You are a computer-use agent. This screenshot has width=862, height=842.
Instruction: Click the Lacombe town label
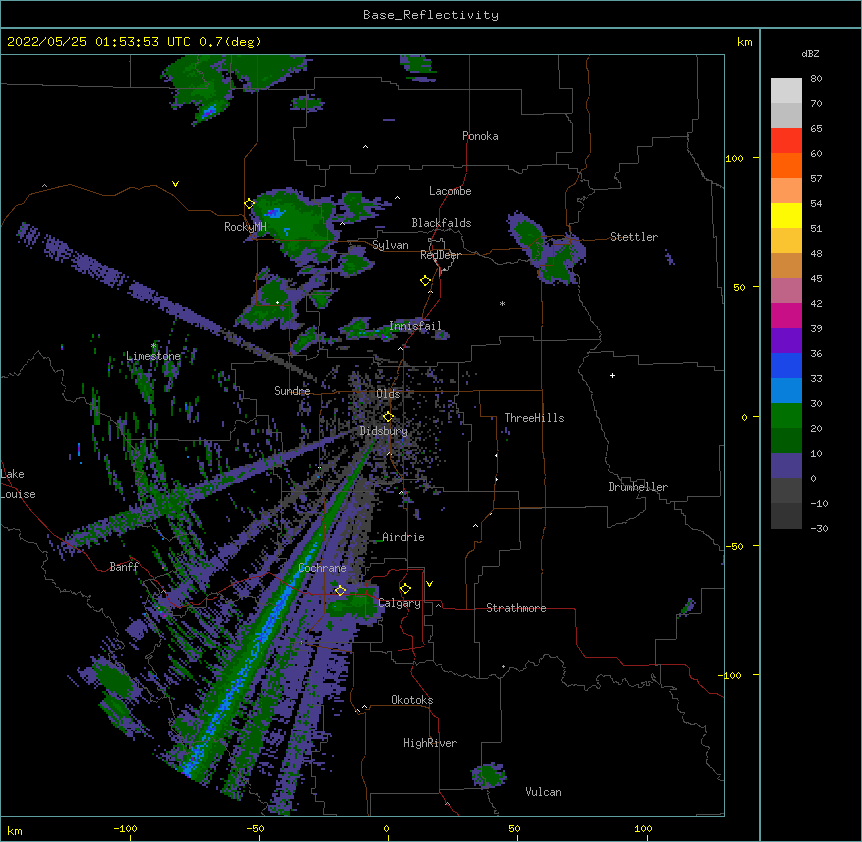(450, 191)
